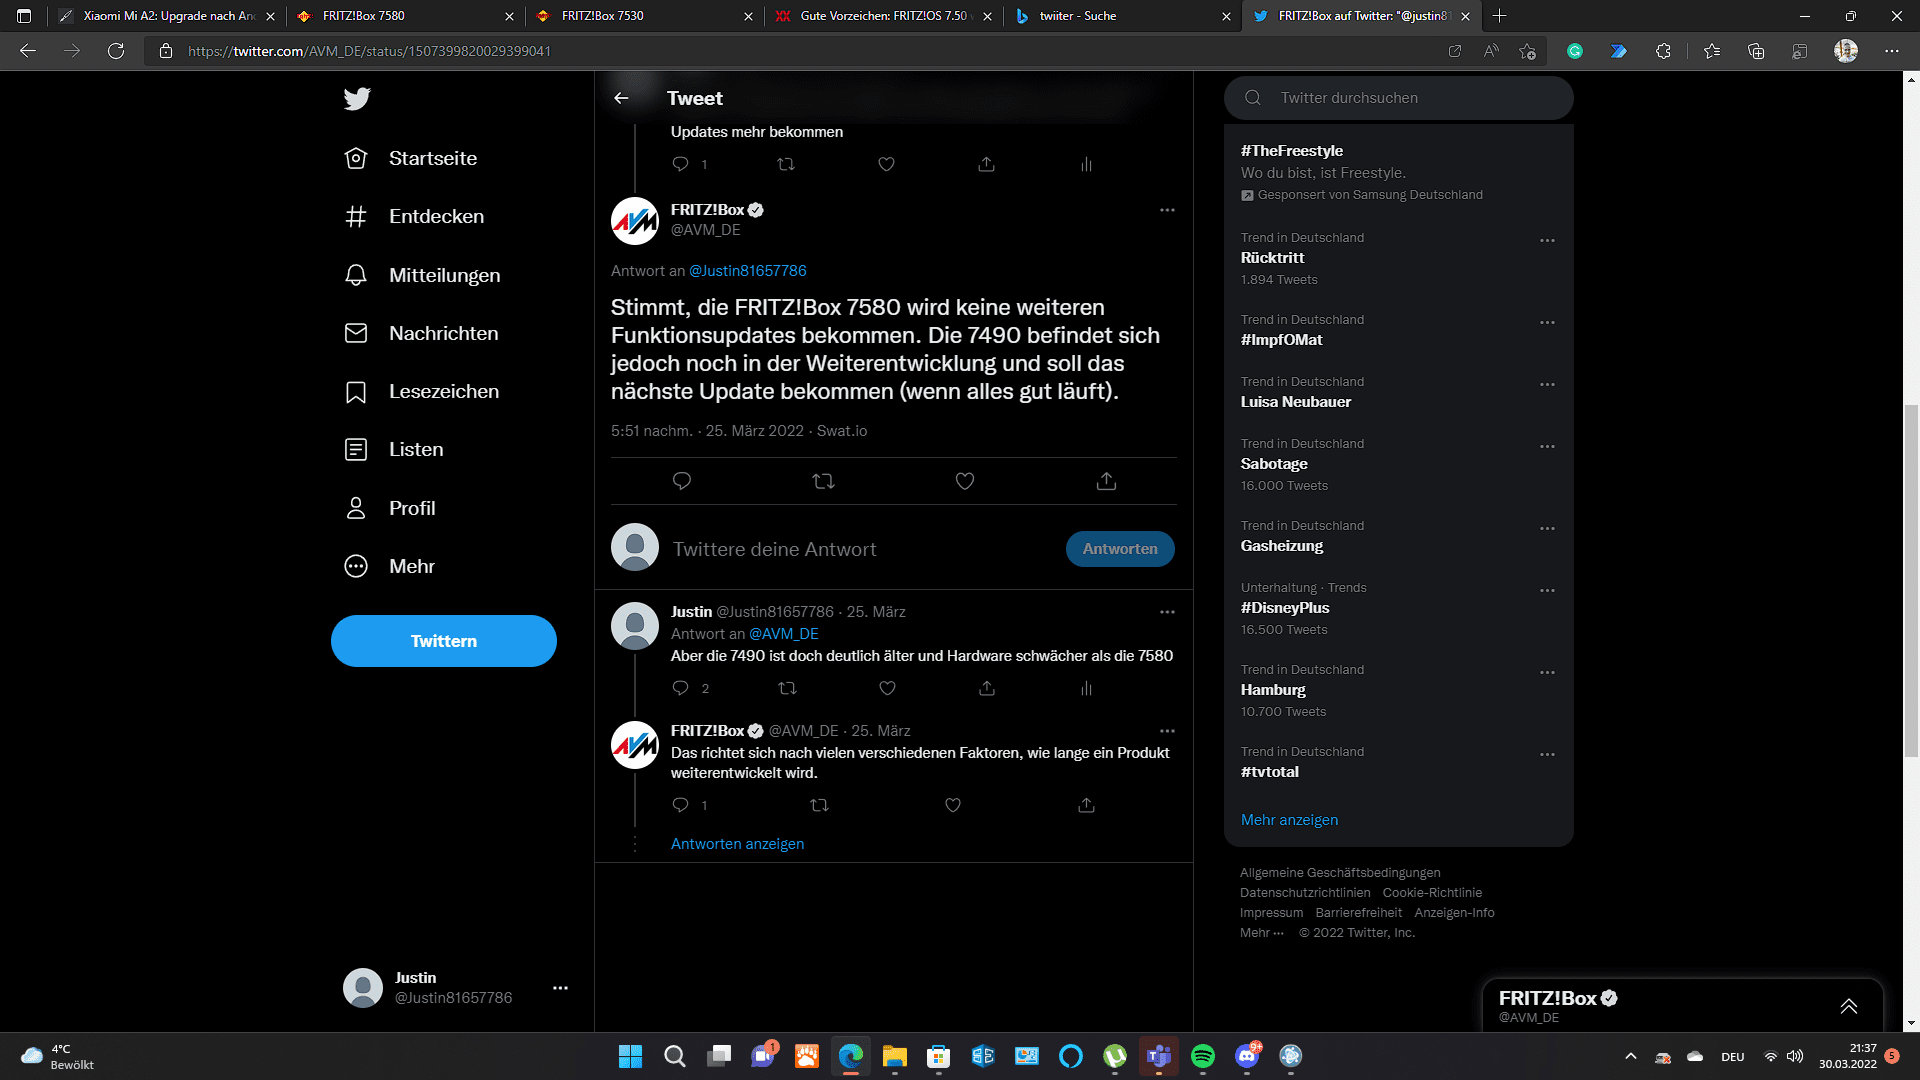Reload the page with the browser refresh button
Image resolution: width=1920 pixels, height=1080 pixels.
(x=116, y=51)
